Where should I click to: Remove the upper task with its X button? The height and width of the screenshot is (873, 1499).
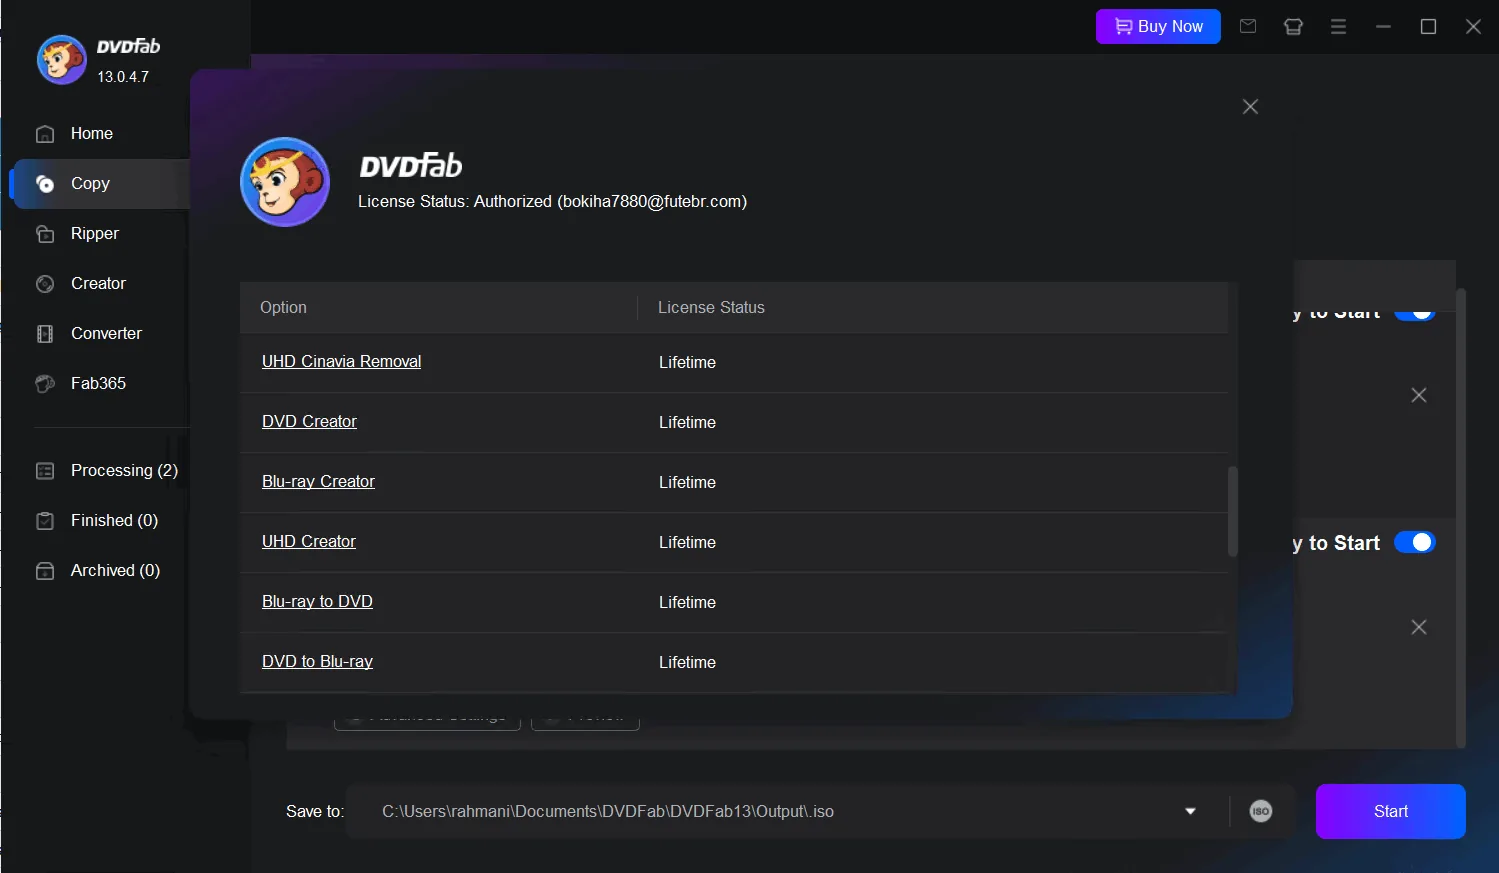1419,396
